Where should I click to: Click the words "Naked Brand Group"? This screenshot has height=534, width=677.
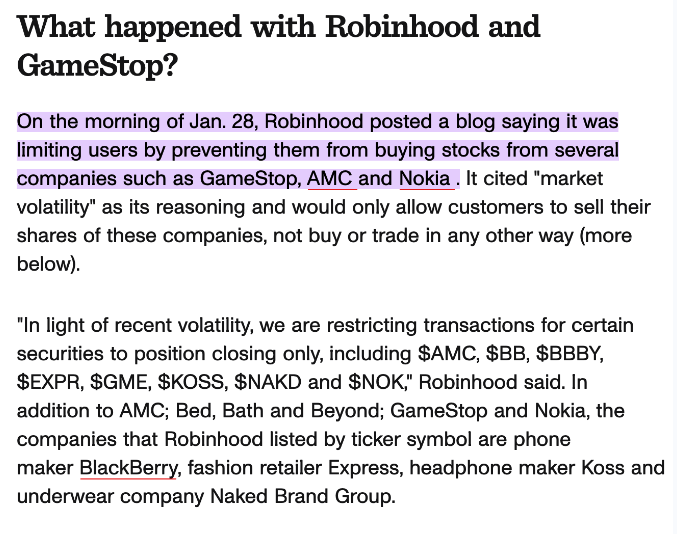point(302,496)
